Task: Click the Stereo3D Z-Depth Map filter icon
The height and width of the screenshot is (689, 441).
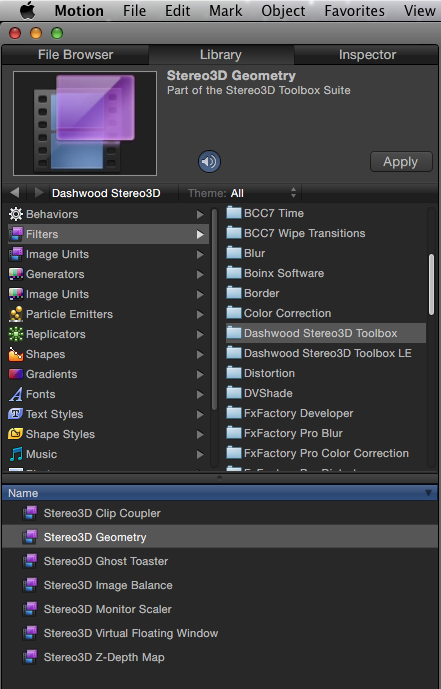Action: (30, 657)
